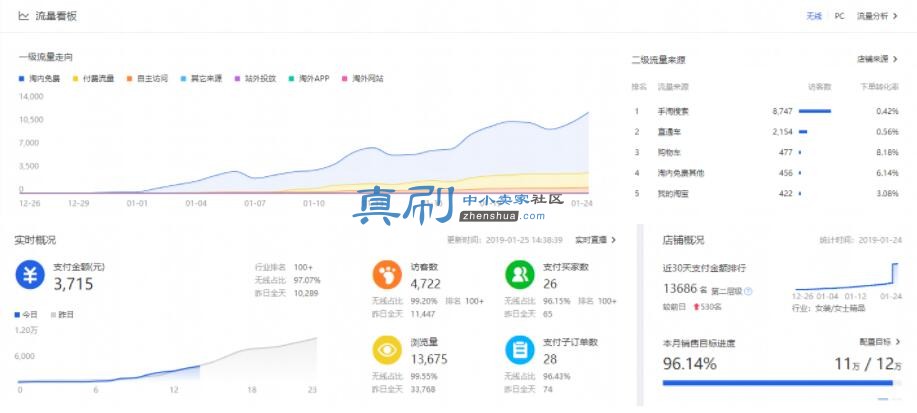917x413 pixels.
Task: Switch to the 无线 tab
Action: [814, 16]
